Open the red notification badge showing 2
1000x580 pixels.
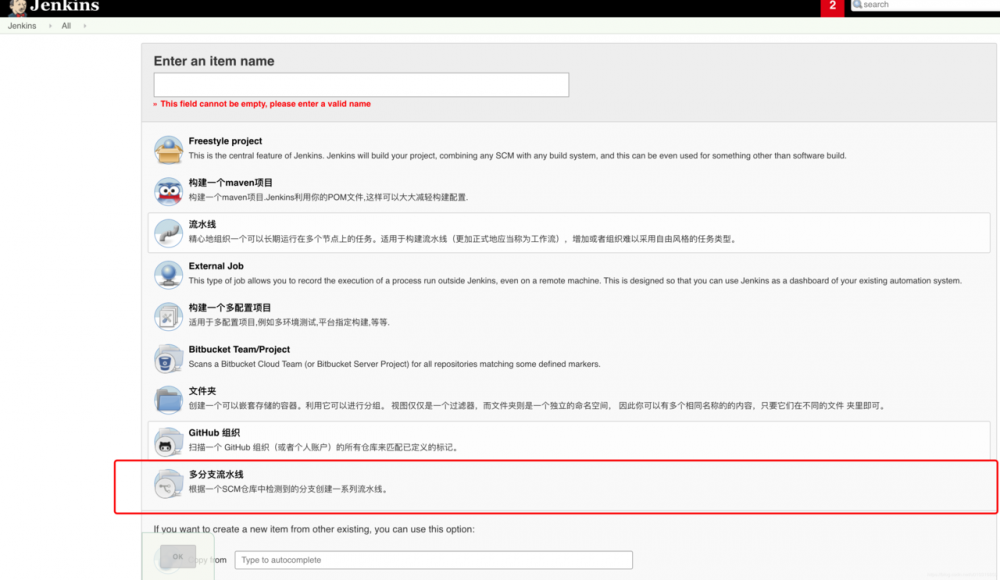click(x=833, y=7)
